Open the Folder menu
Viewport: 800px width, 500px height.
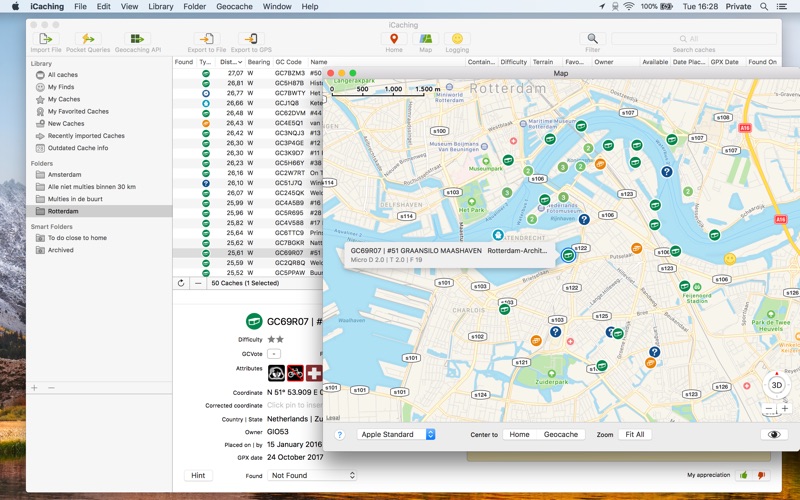coord(194,7)
